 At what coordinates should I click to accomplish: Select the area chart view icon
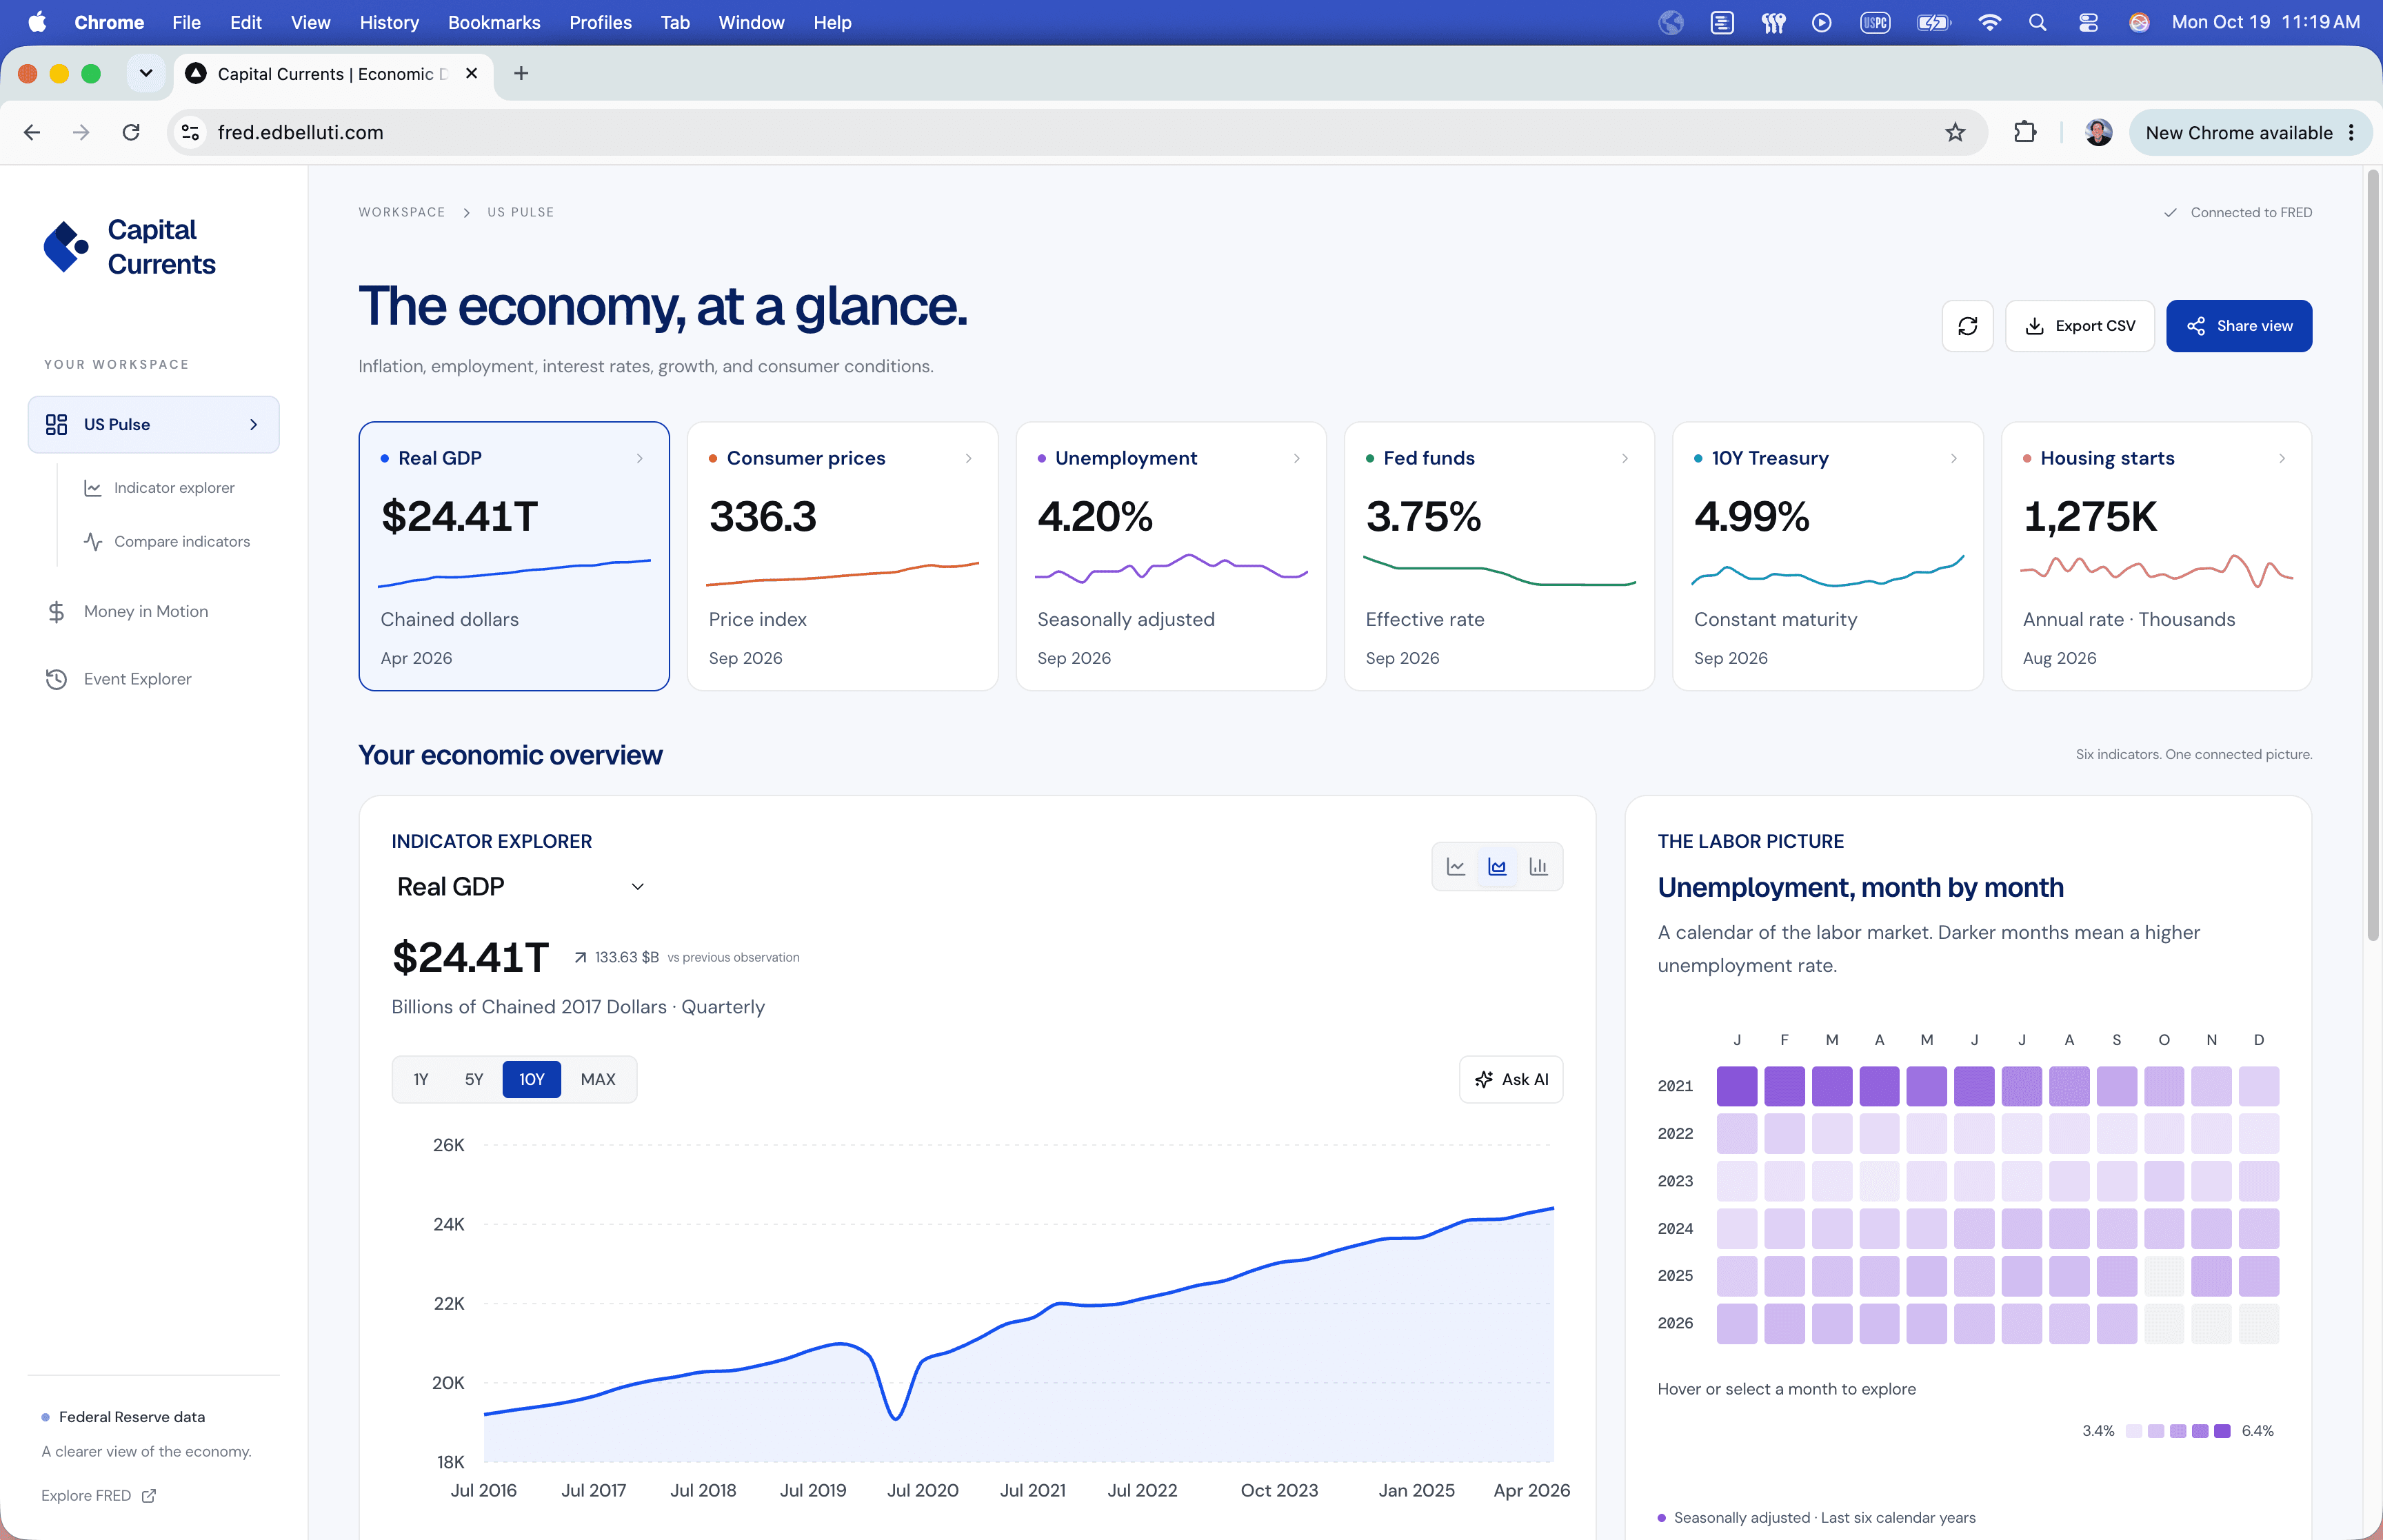[x=1497, y=866]
